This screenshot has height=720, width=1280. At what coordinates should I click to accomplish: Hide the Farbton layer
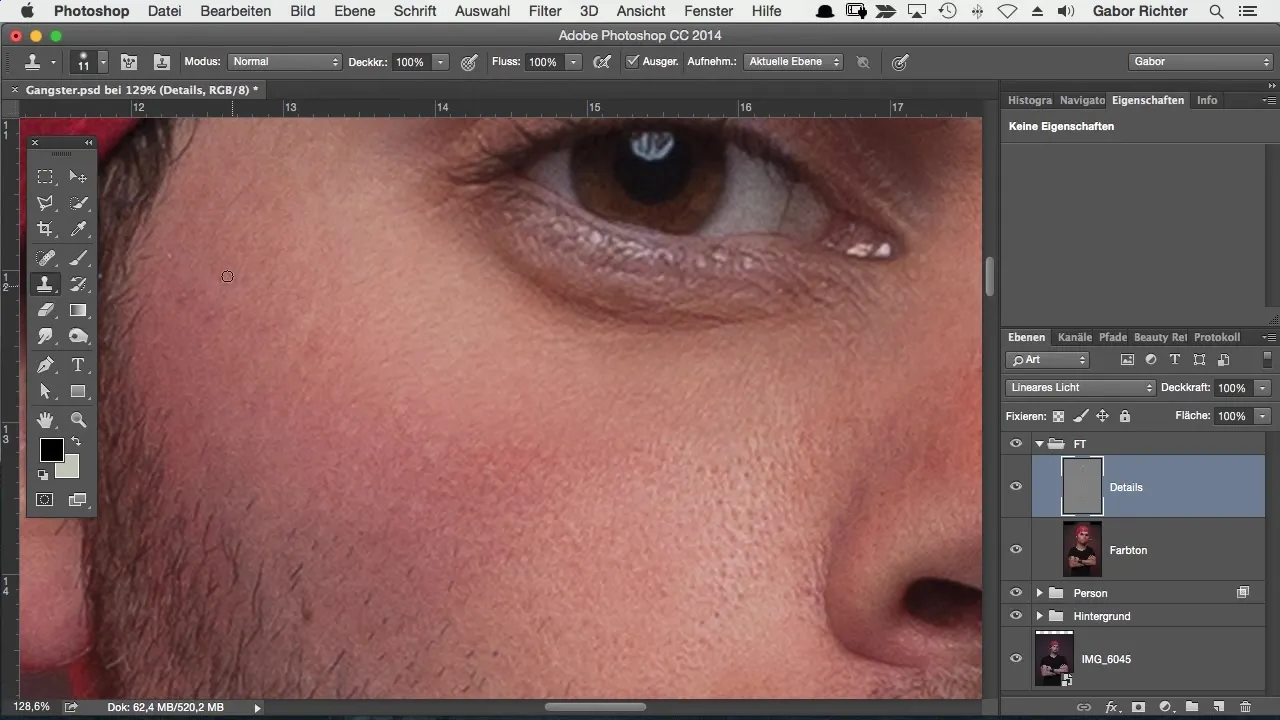tap(1016, 550)
